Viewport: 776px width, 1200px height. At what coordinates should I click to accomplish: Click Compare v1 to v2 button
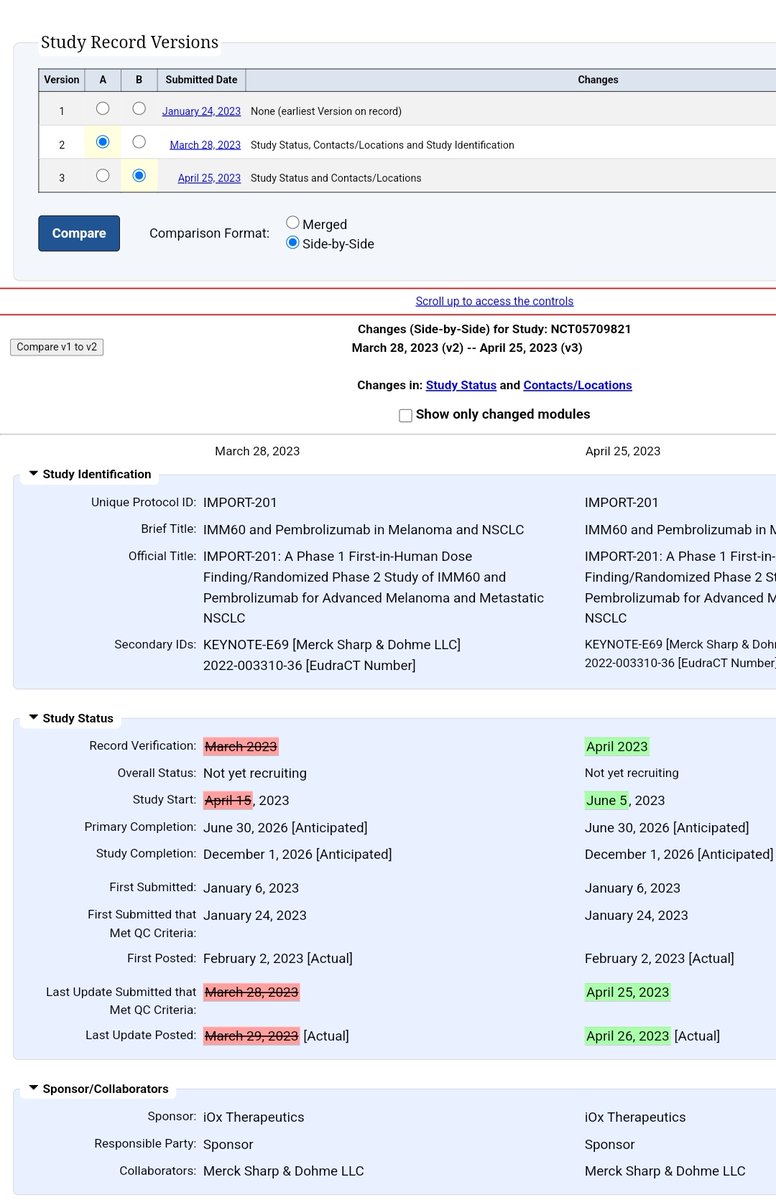57,347
